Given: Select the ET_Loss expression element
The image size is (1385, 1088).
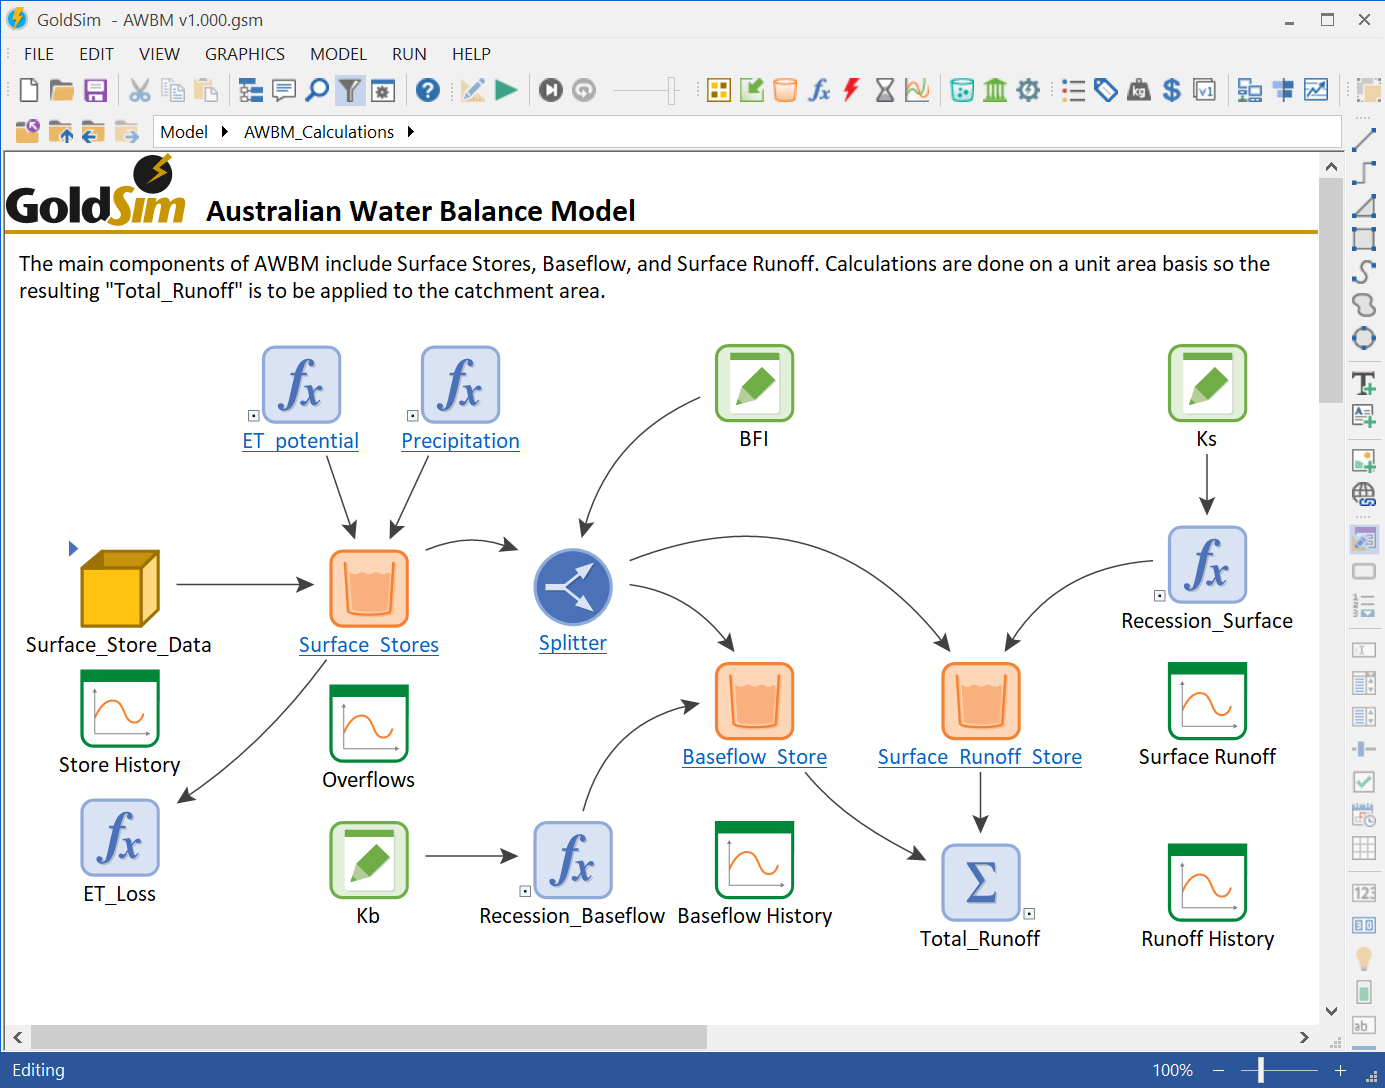Looking at the screenshot, I should [120, 838].
